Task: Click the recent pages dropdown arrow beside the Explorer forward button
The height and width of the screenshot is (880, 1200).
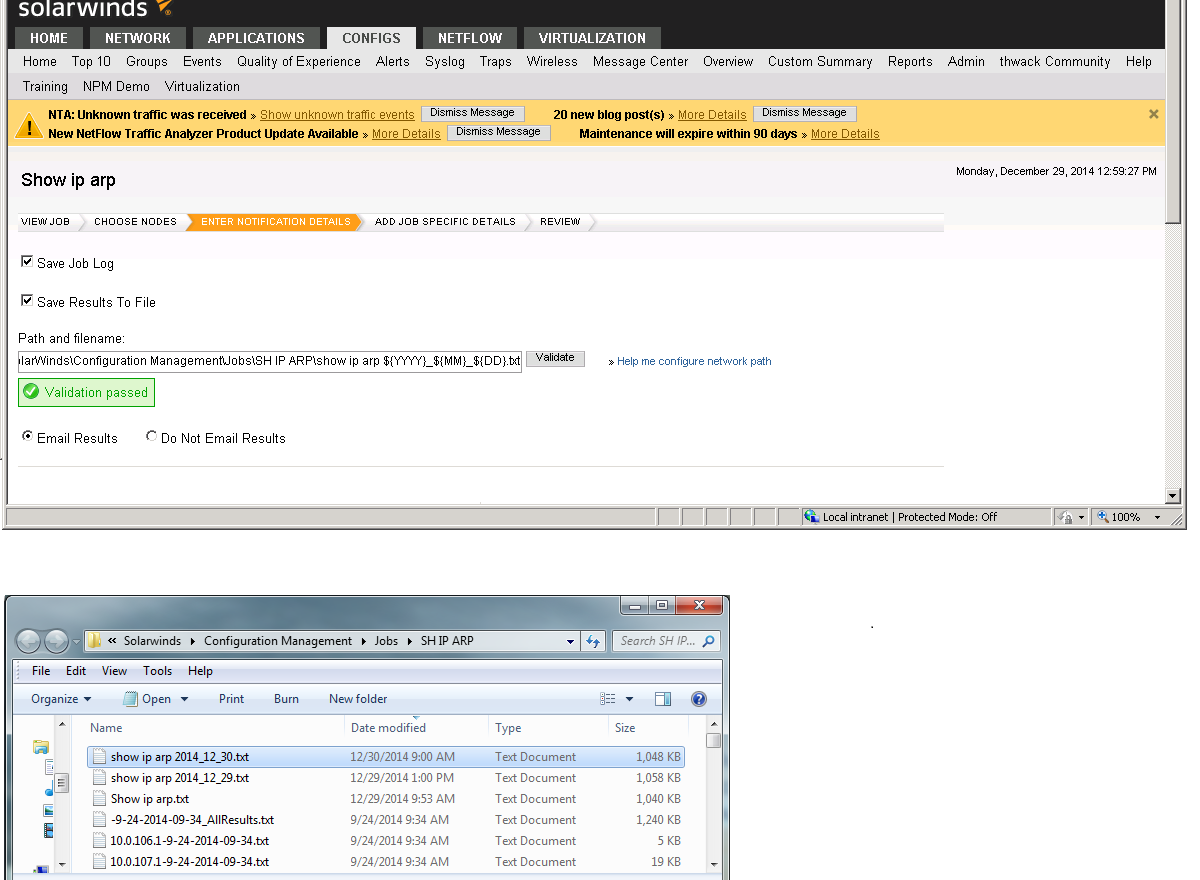Action: (76, 642)
